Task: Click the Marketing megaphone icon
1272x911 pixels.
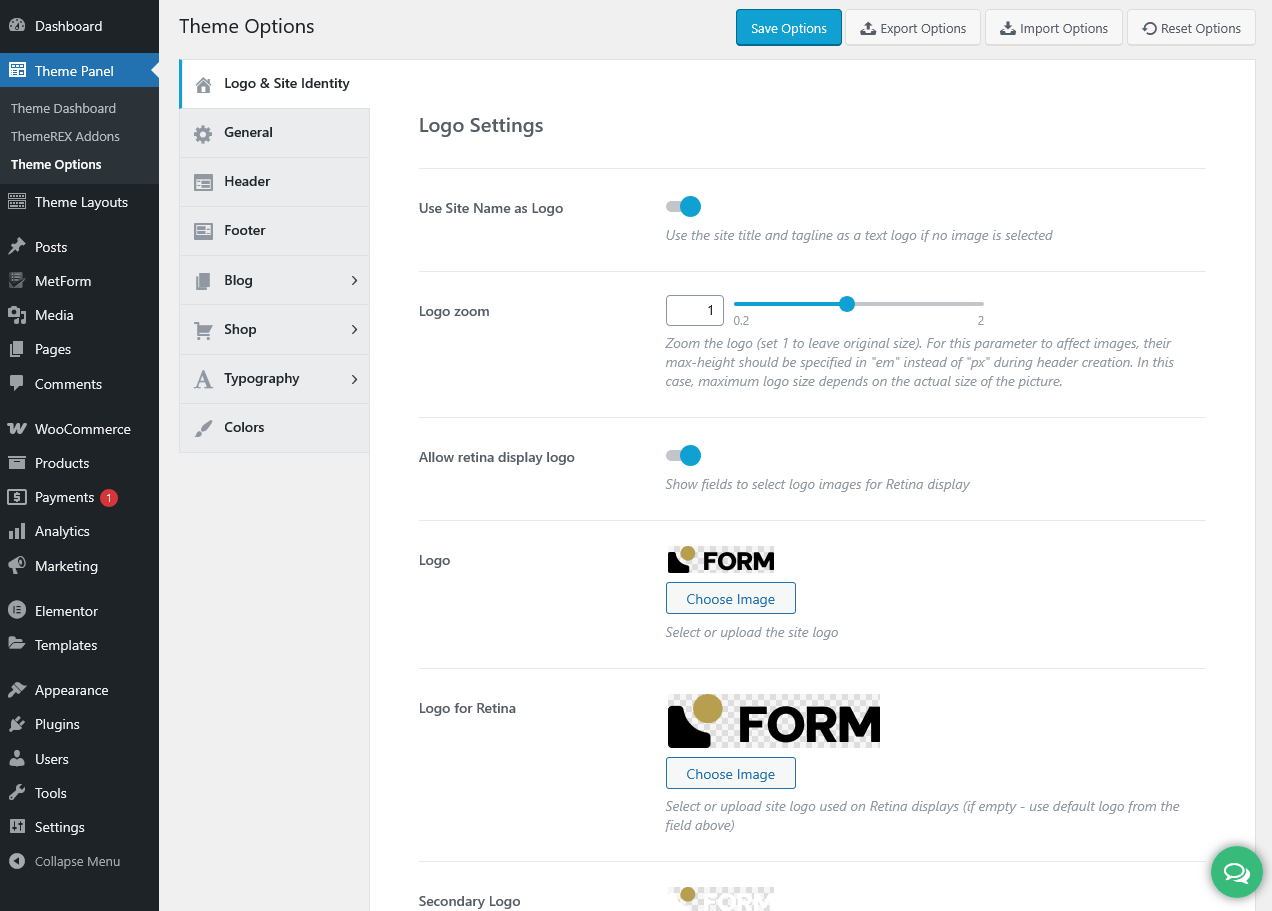Action: (17, 566)
